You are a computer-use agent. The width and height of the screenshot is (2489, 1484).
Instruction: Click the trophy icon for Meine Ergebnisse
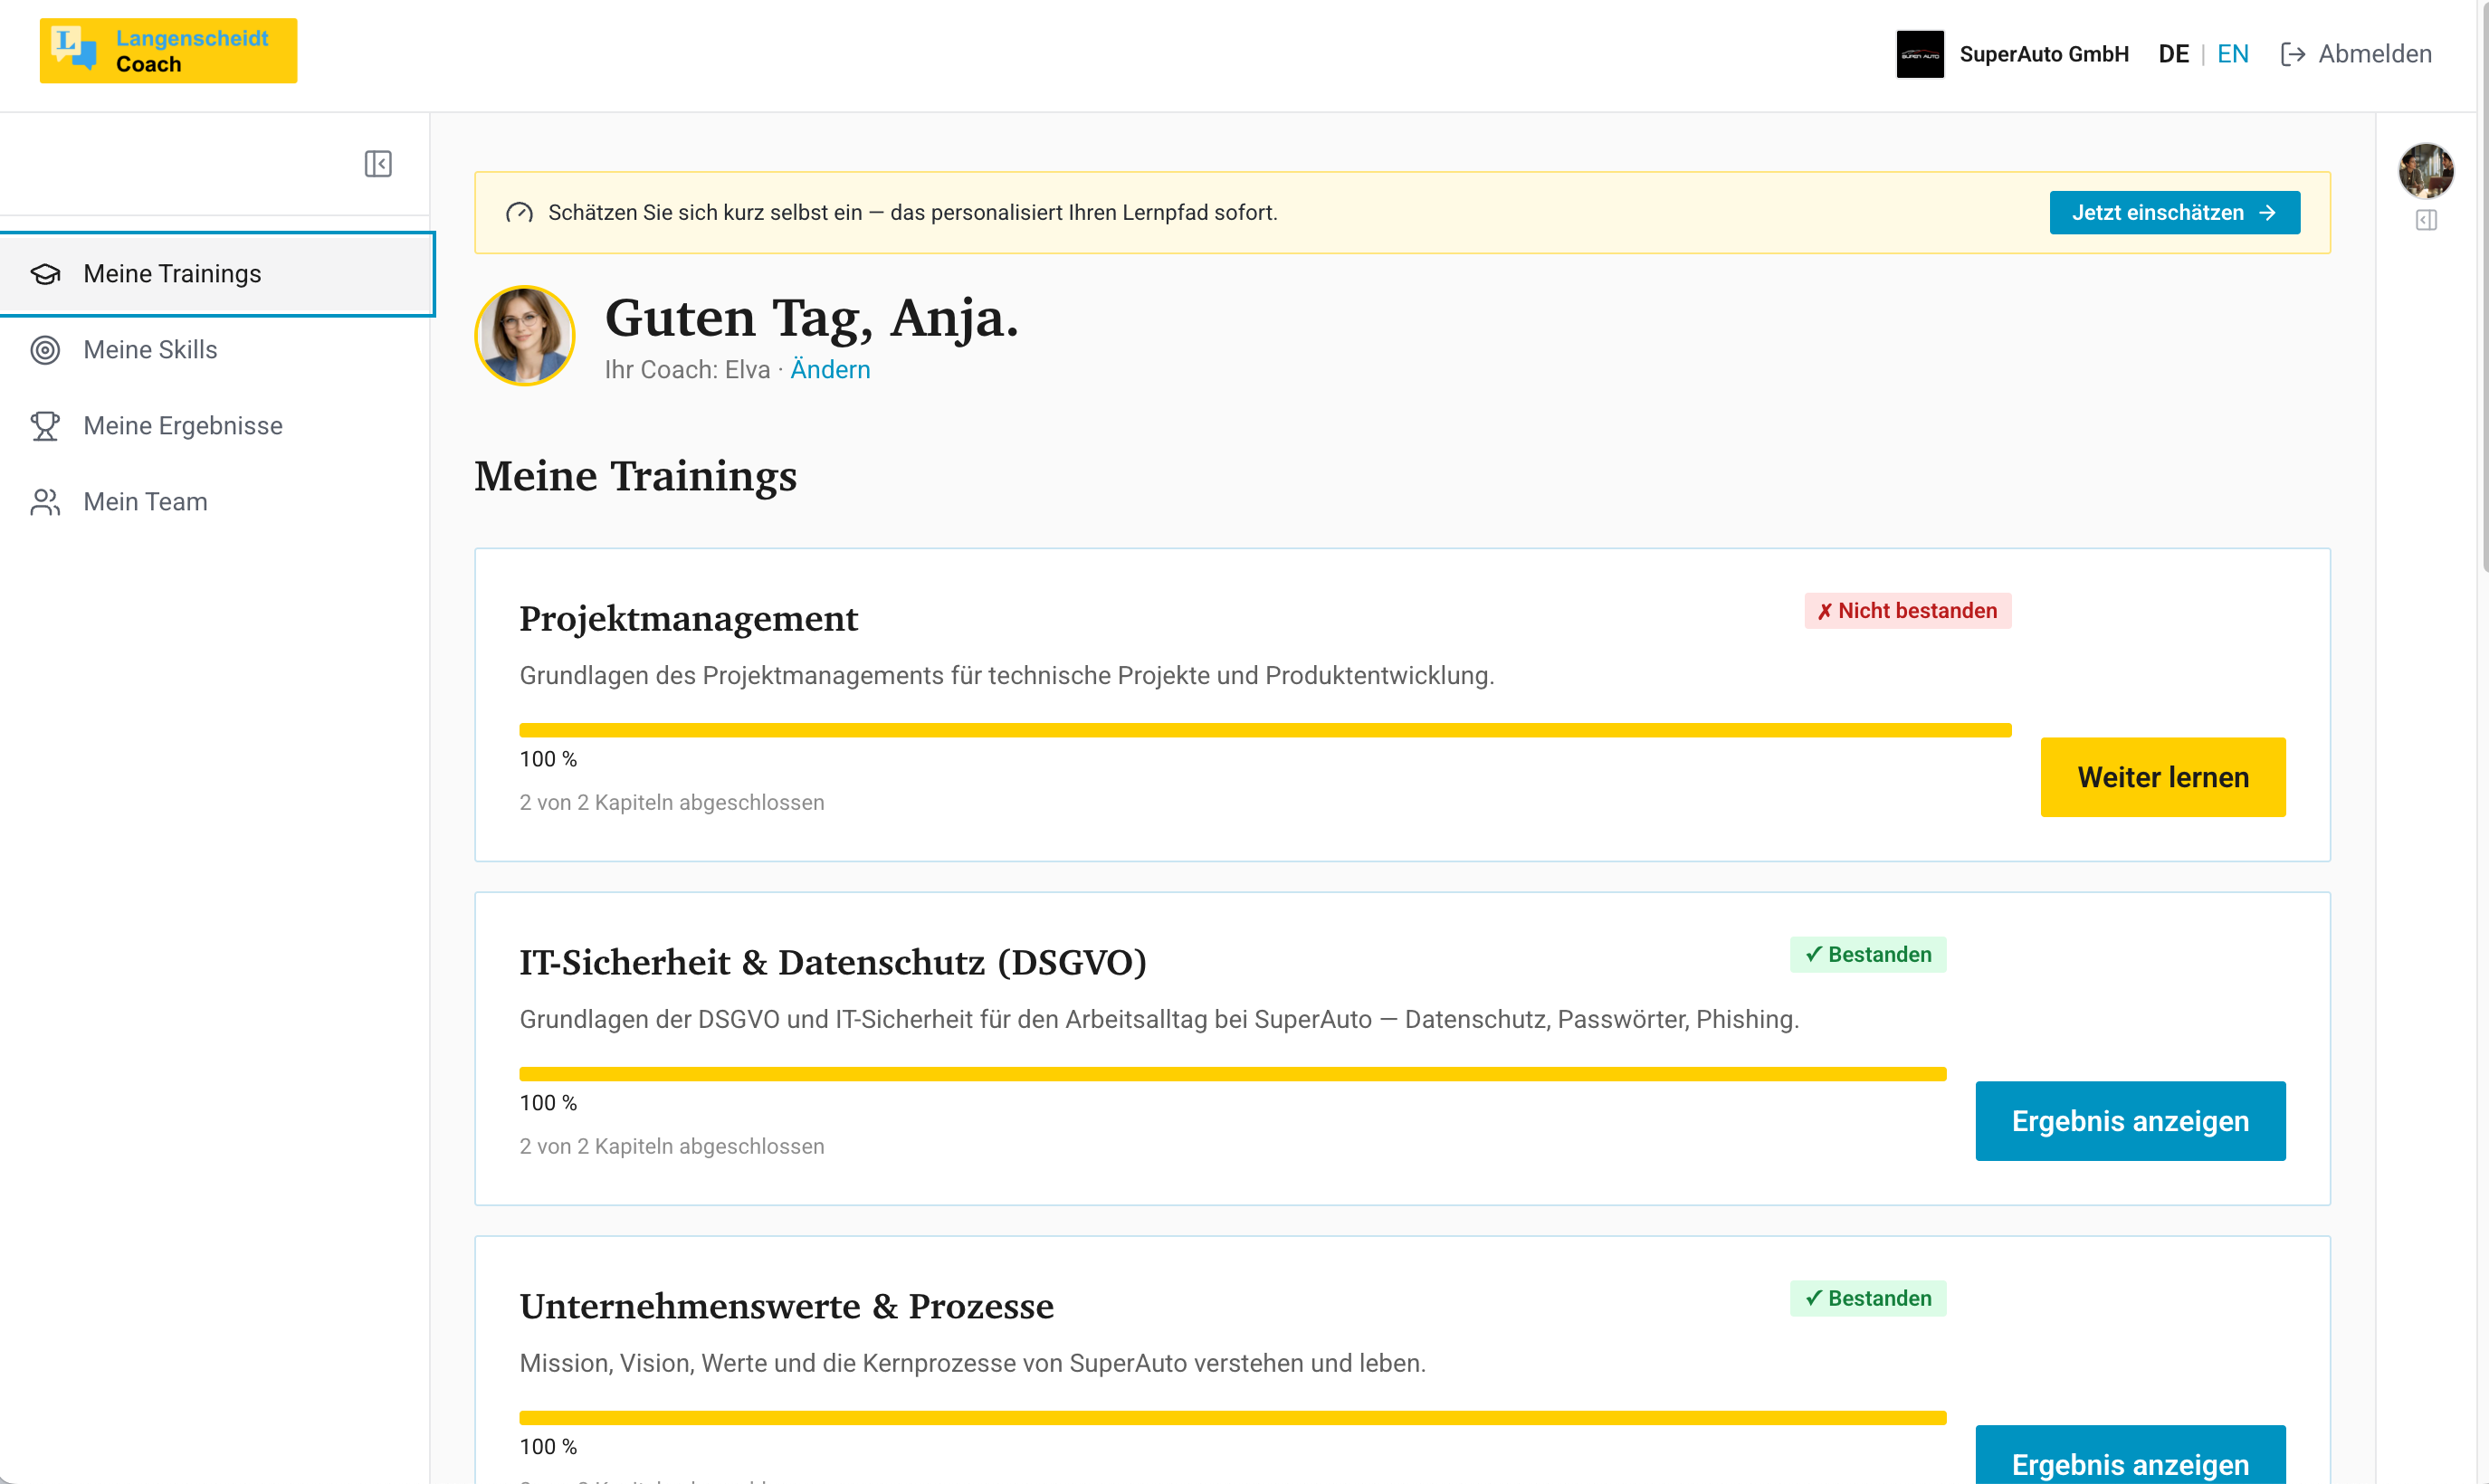click(x=45, y=426)
